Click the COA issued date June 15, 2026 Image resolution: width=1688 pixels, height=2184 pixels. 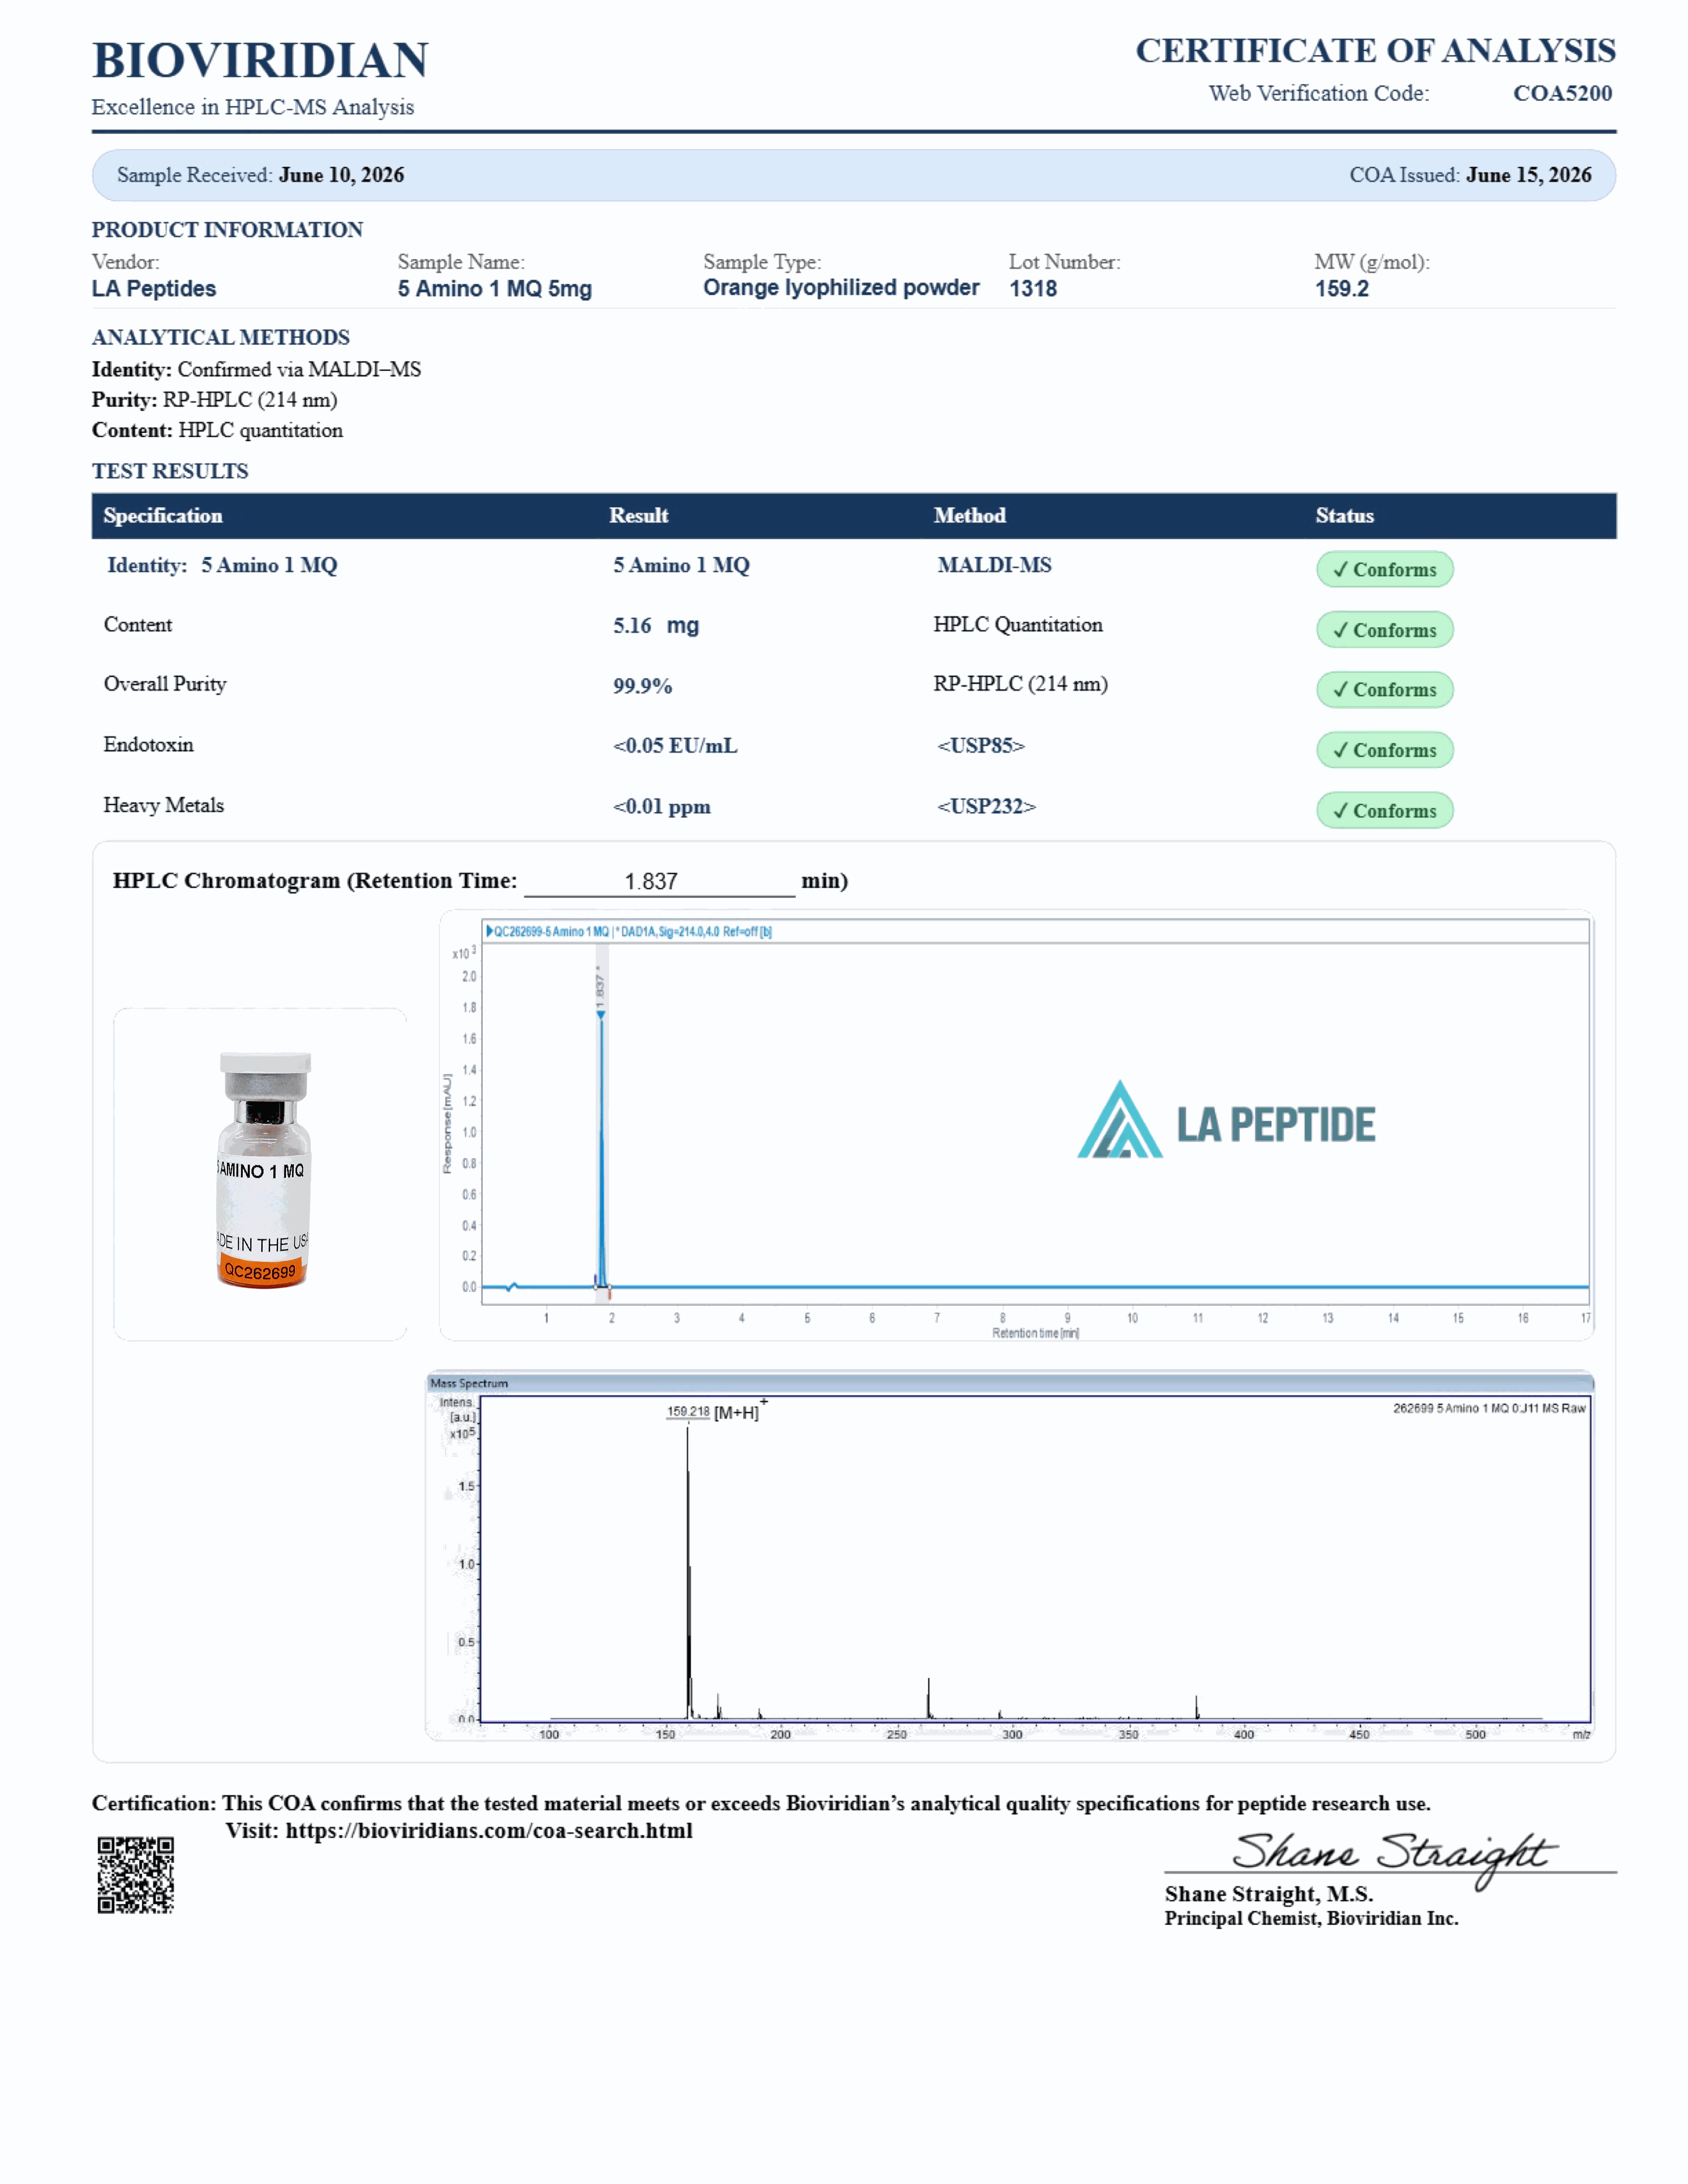pos(1528,175)
